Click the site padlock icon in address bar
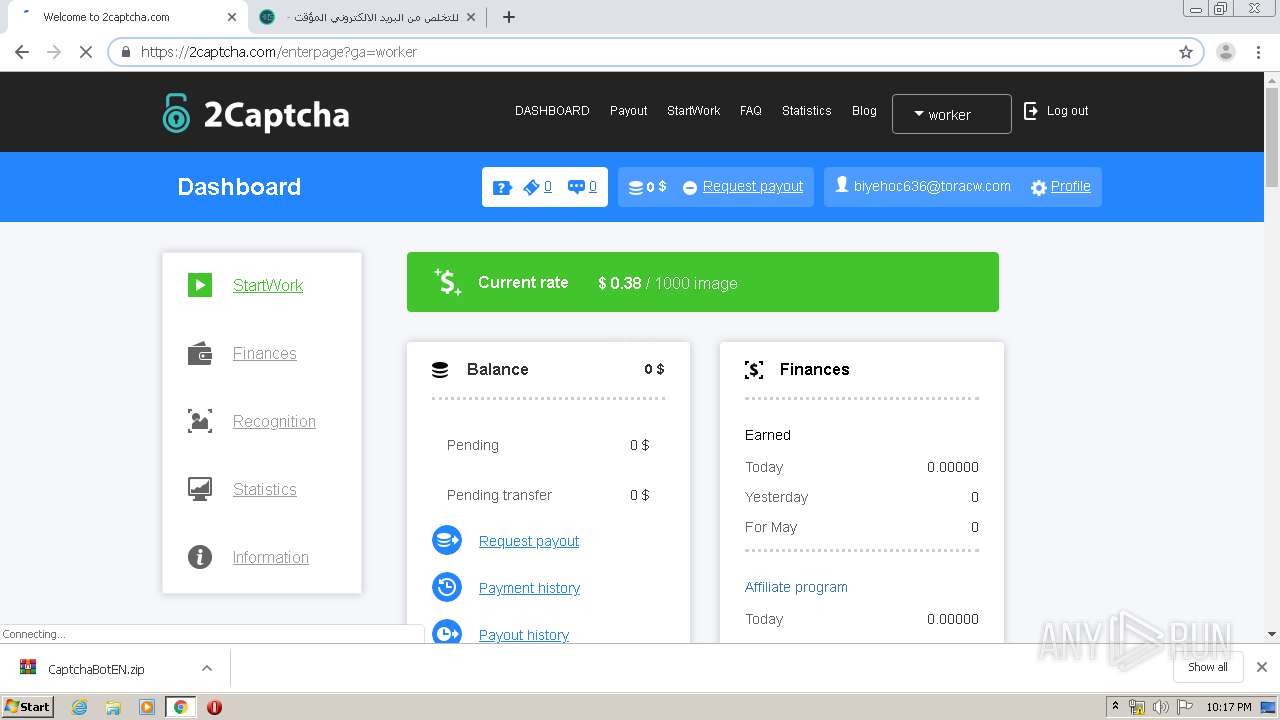This screenshot has width=1280, height=720. [x=126, y=52]
